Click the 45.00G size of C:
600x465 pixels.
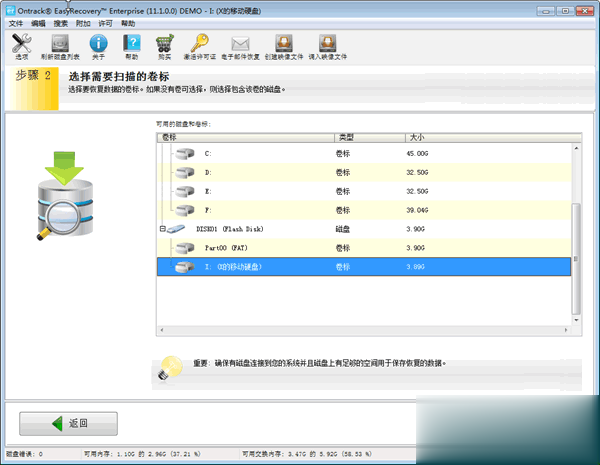pyautogui.click(x=417, y=153)
